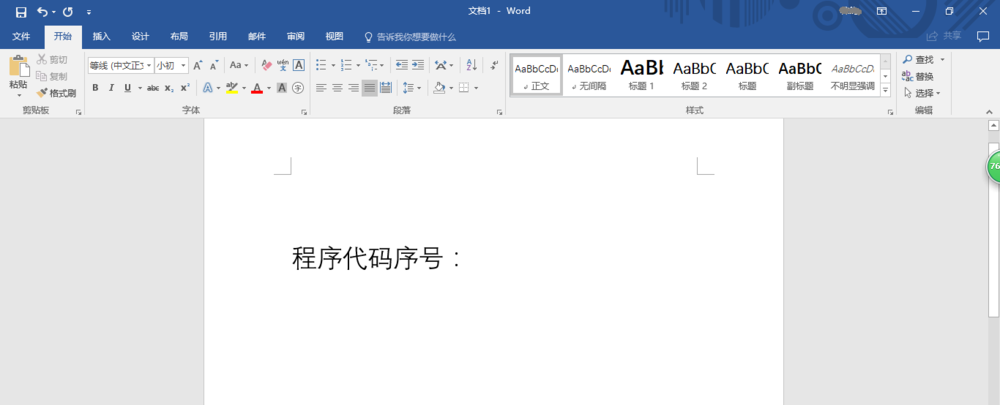This screenshot has width=1000, height=405.
Task: Align text left
Action: coord(321,88)
